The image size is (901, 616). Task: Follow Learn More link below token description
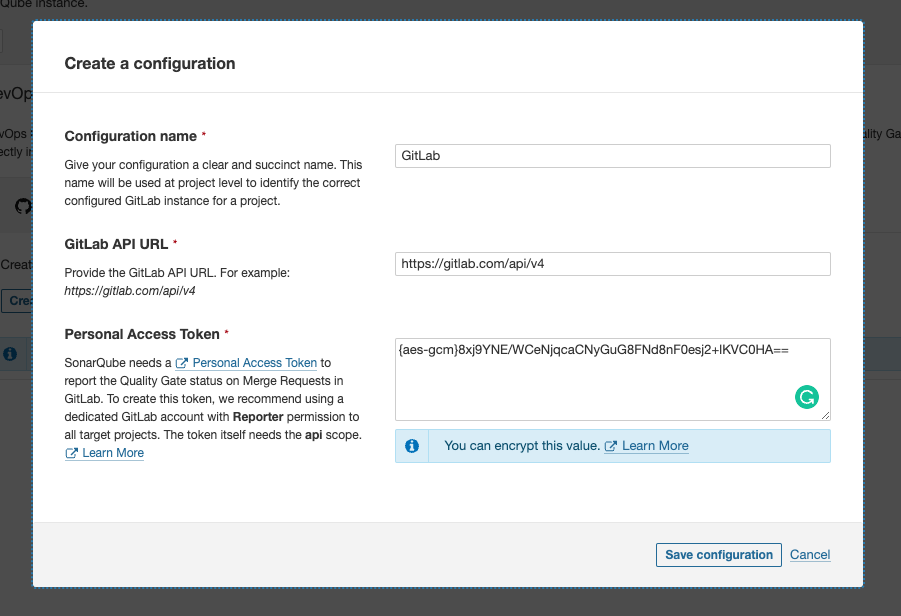(113, 454)
